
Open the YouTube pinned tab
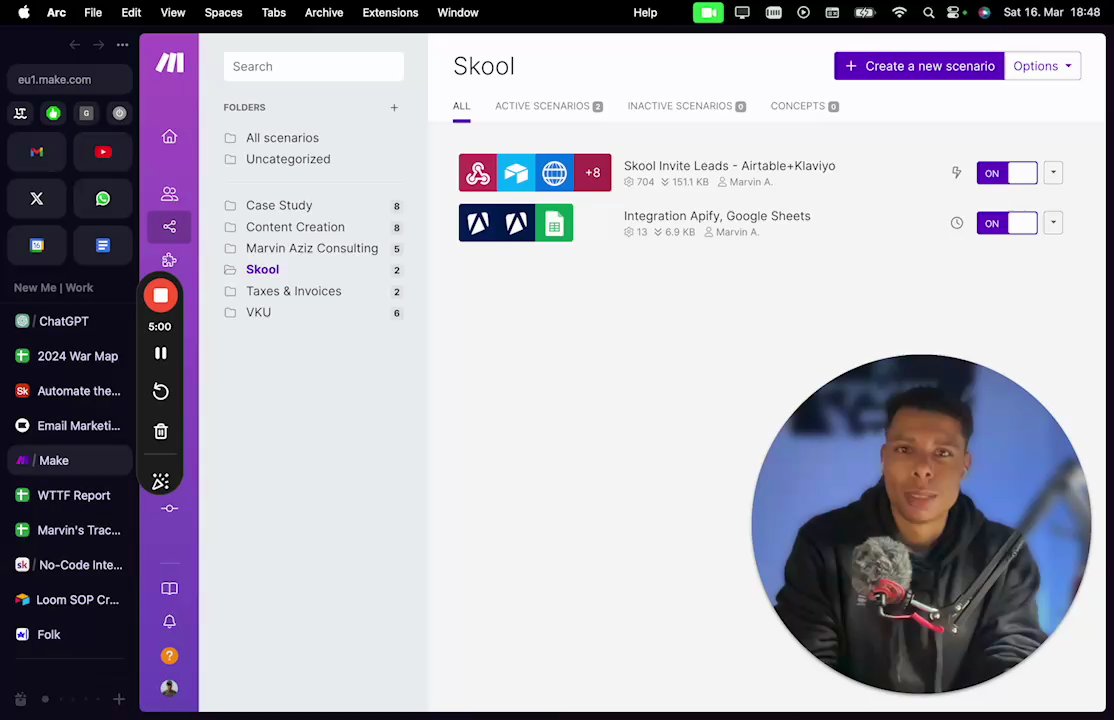point(103,152)
